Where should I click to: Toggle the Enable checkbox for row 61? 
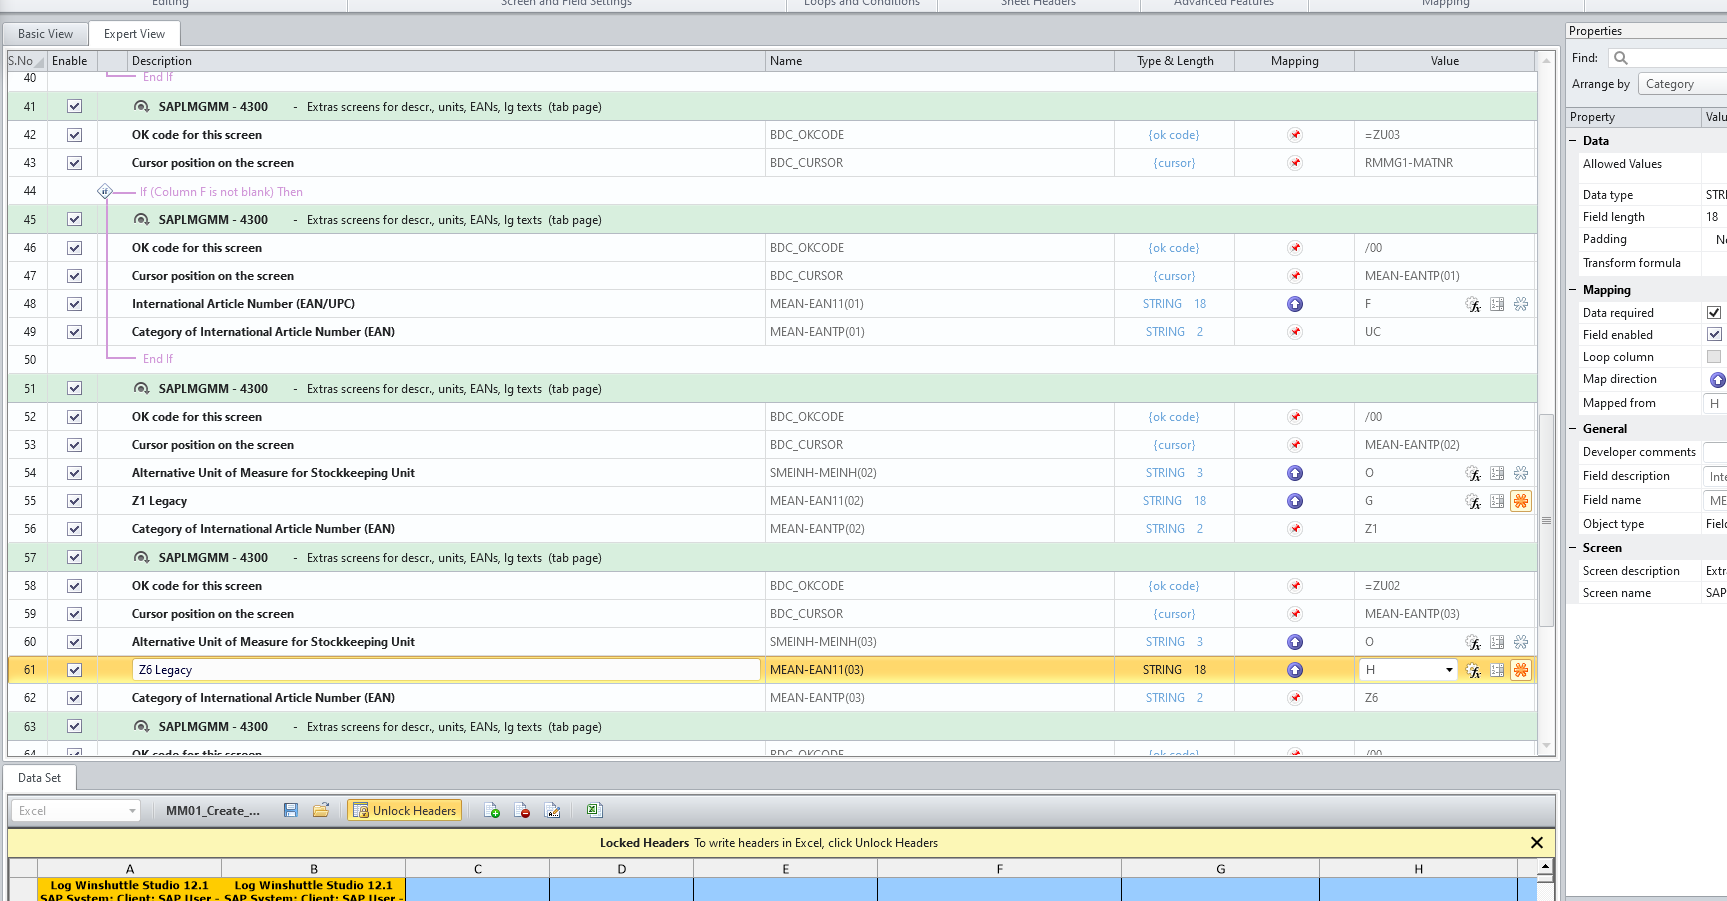[74, 670]
